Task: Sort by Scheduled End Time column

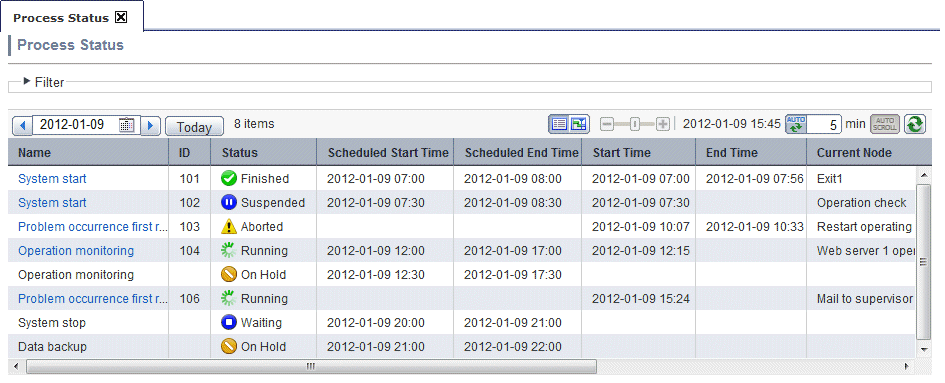Action: coord(518,153)
